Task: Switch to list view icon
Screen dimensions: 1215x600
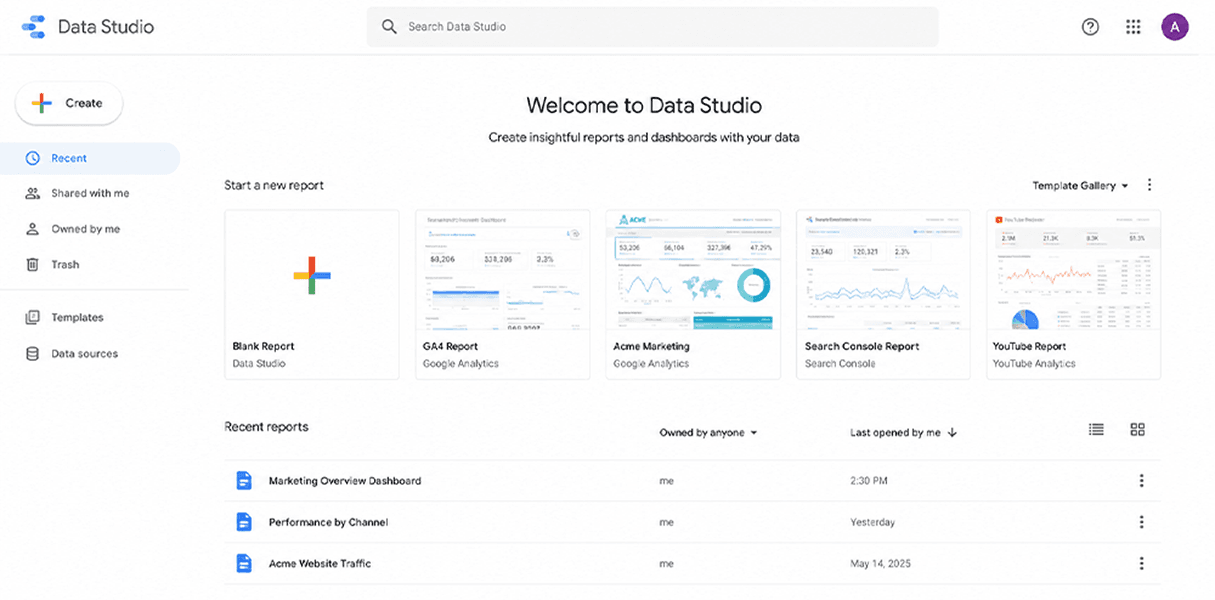Action: click(1096, 429)
